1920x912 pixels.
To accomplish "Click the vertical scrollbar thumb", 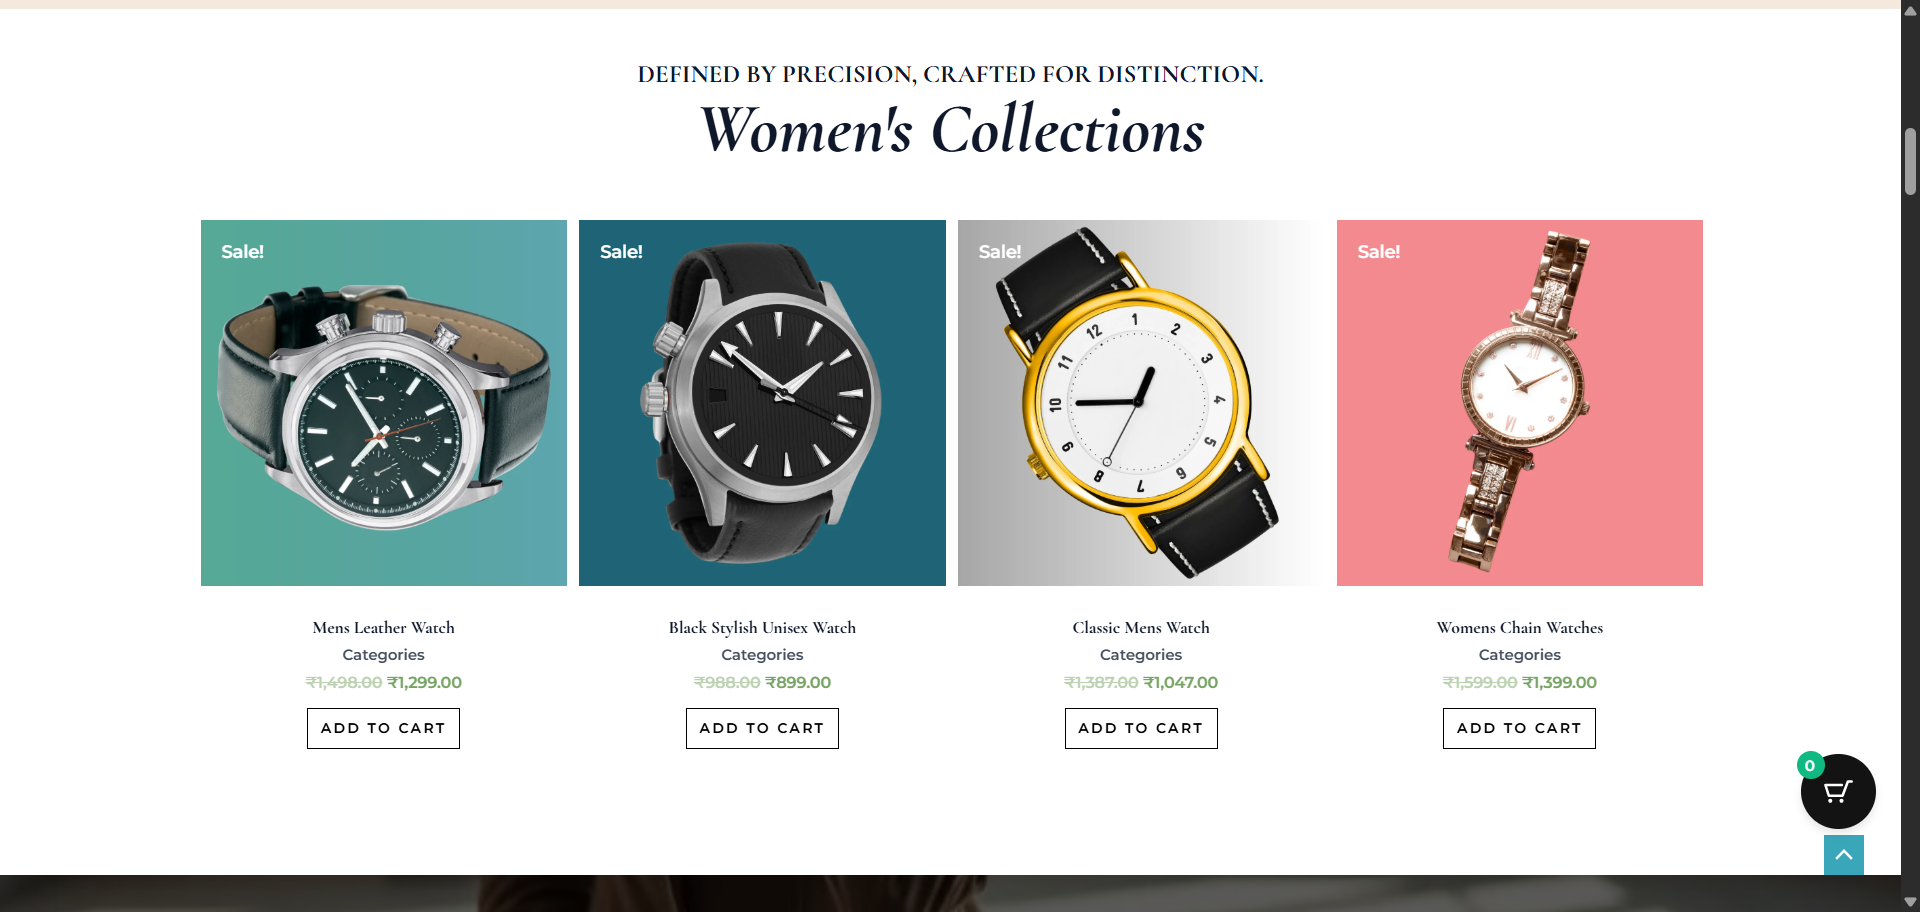I will click(x=1910, y=161).
